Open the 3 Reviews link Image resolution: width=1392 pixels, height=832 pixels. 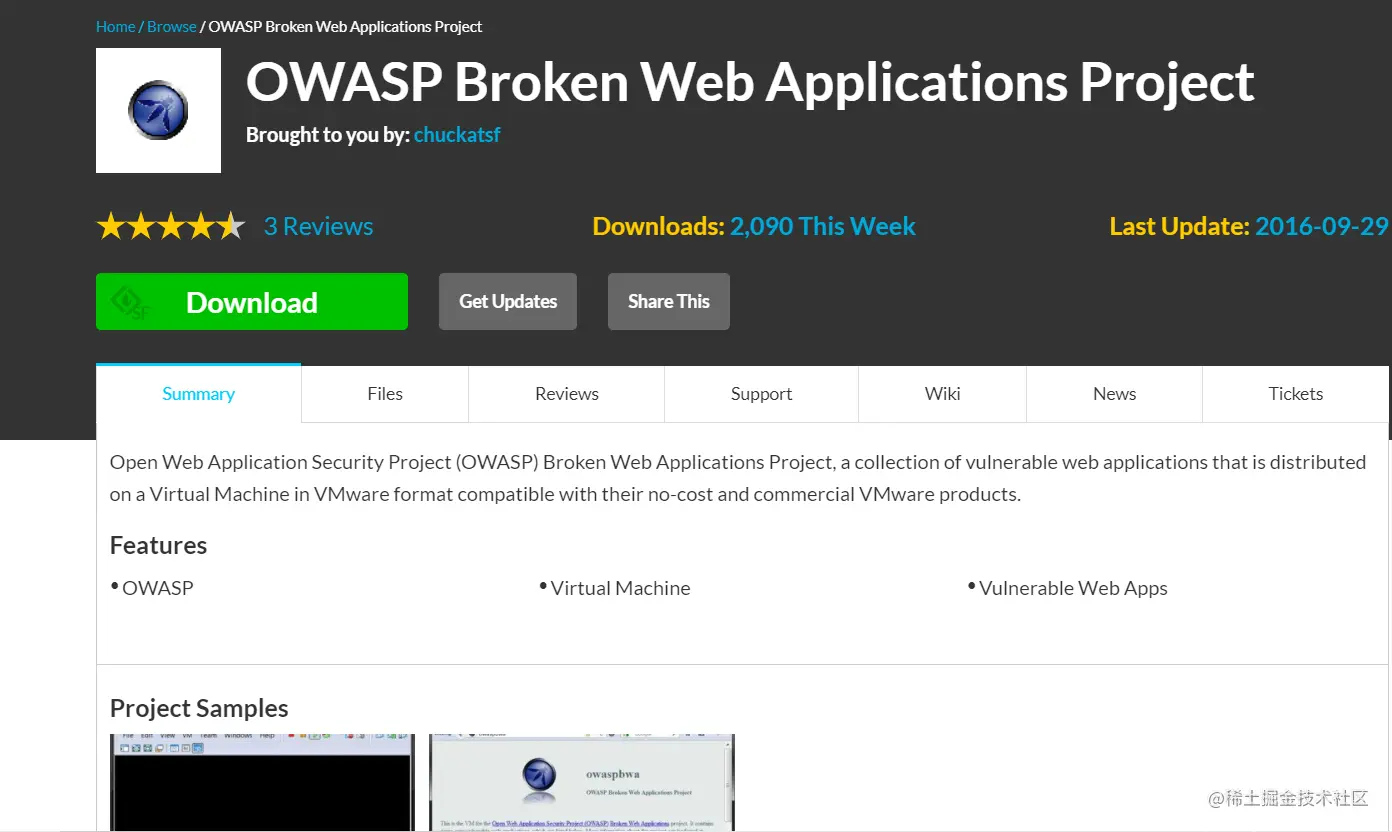[318, 226]
